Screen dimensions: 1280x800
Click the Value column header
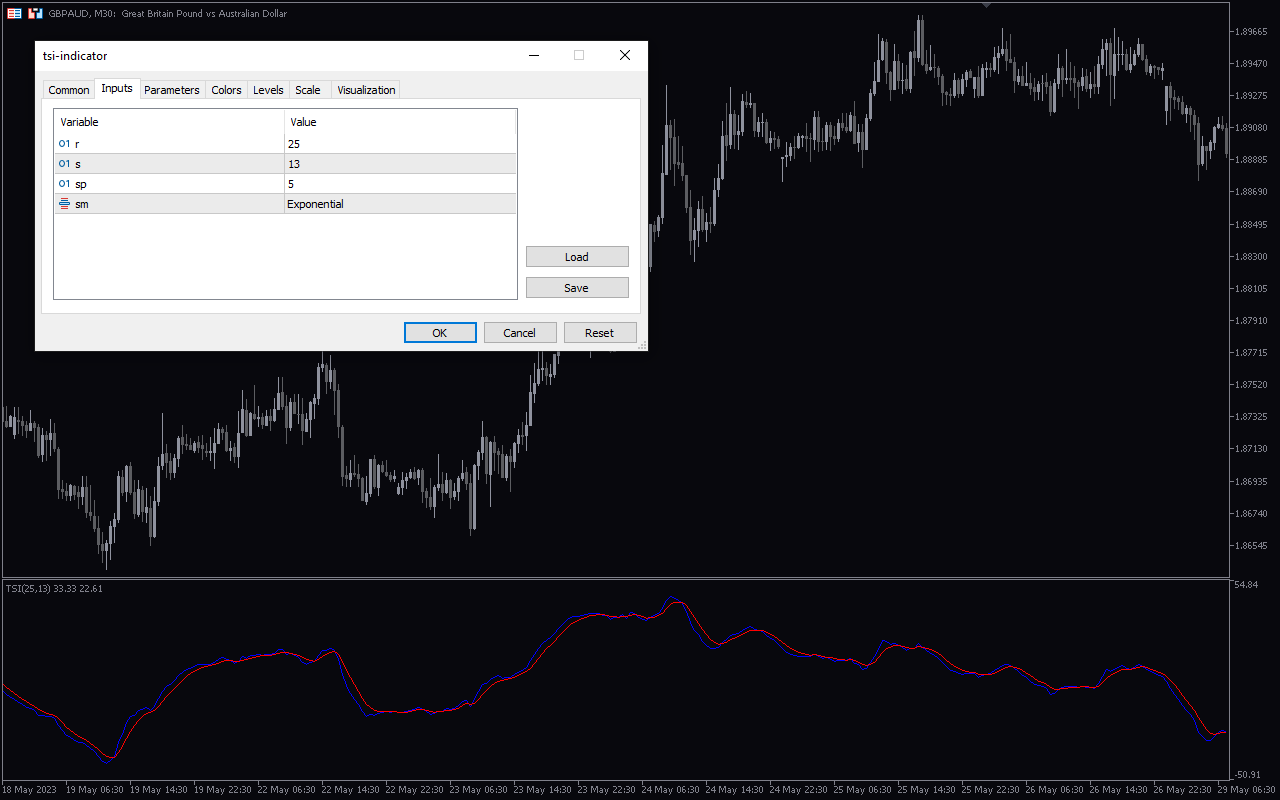coord(400,122)
